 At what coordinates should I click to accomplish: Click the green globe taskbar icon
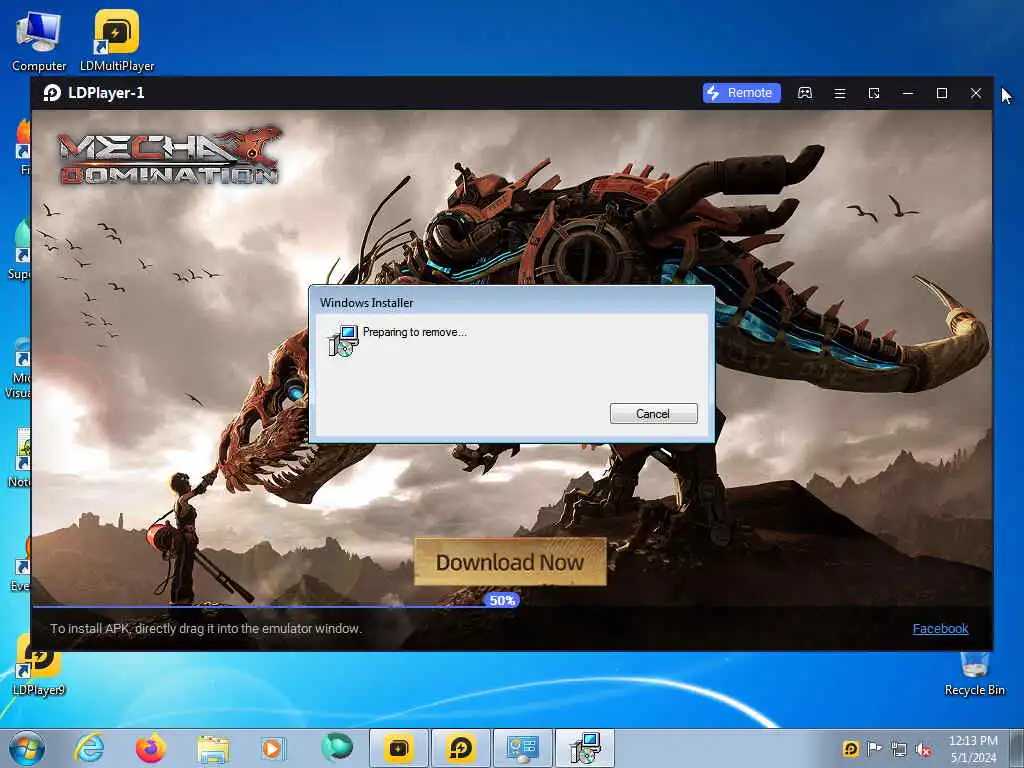pos(336,748)
